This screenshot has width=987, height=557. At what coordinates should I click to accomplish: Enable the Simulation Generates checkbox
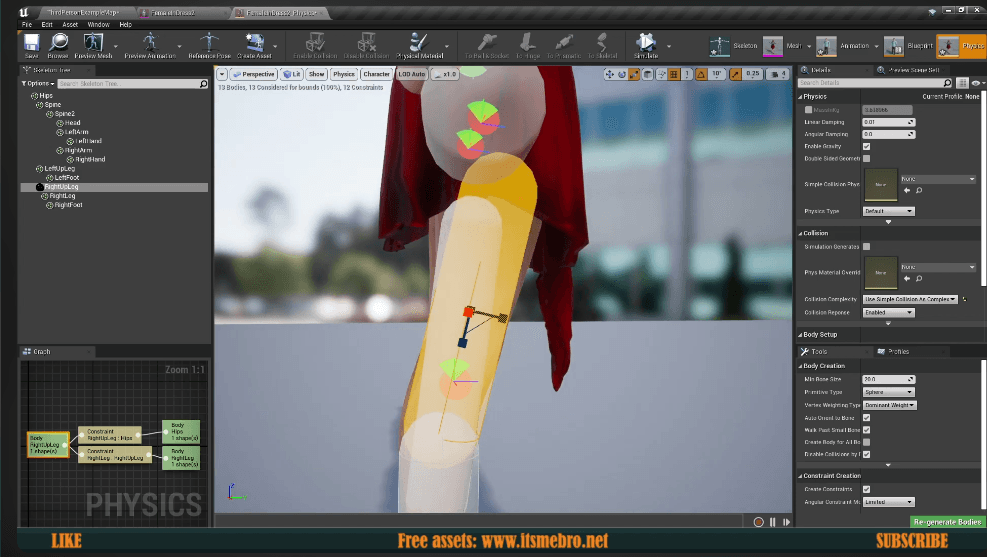pos(866,246)
